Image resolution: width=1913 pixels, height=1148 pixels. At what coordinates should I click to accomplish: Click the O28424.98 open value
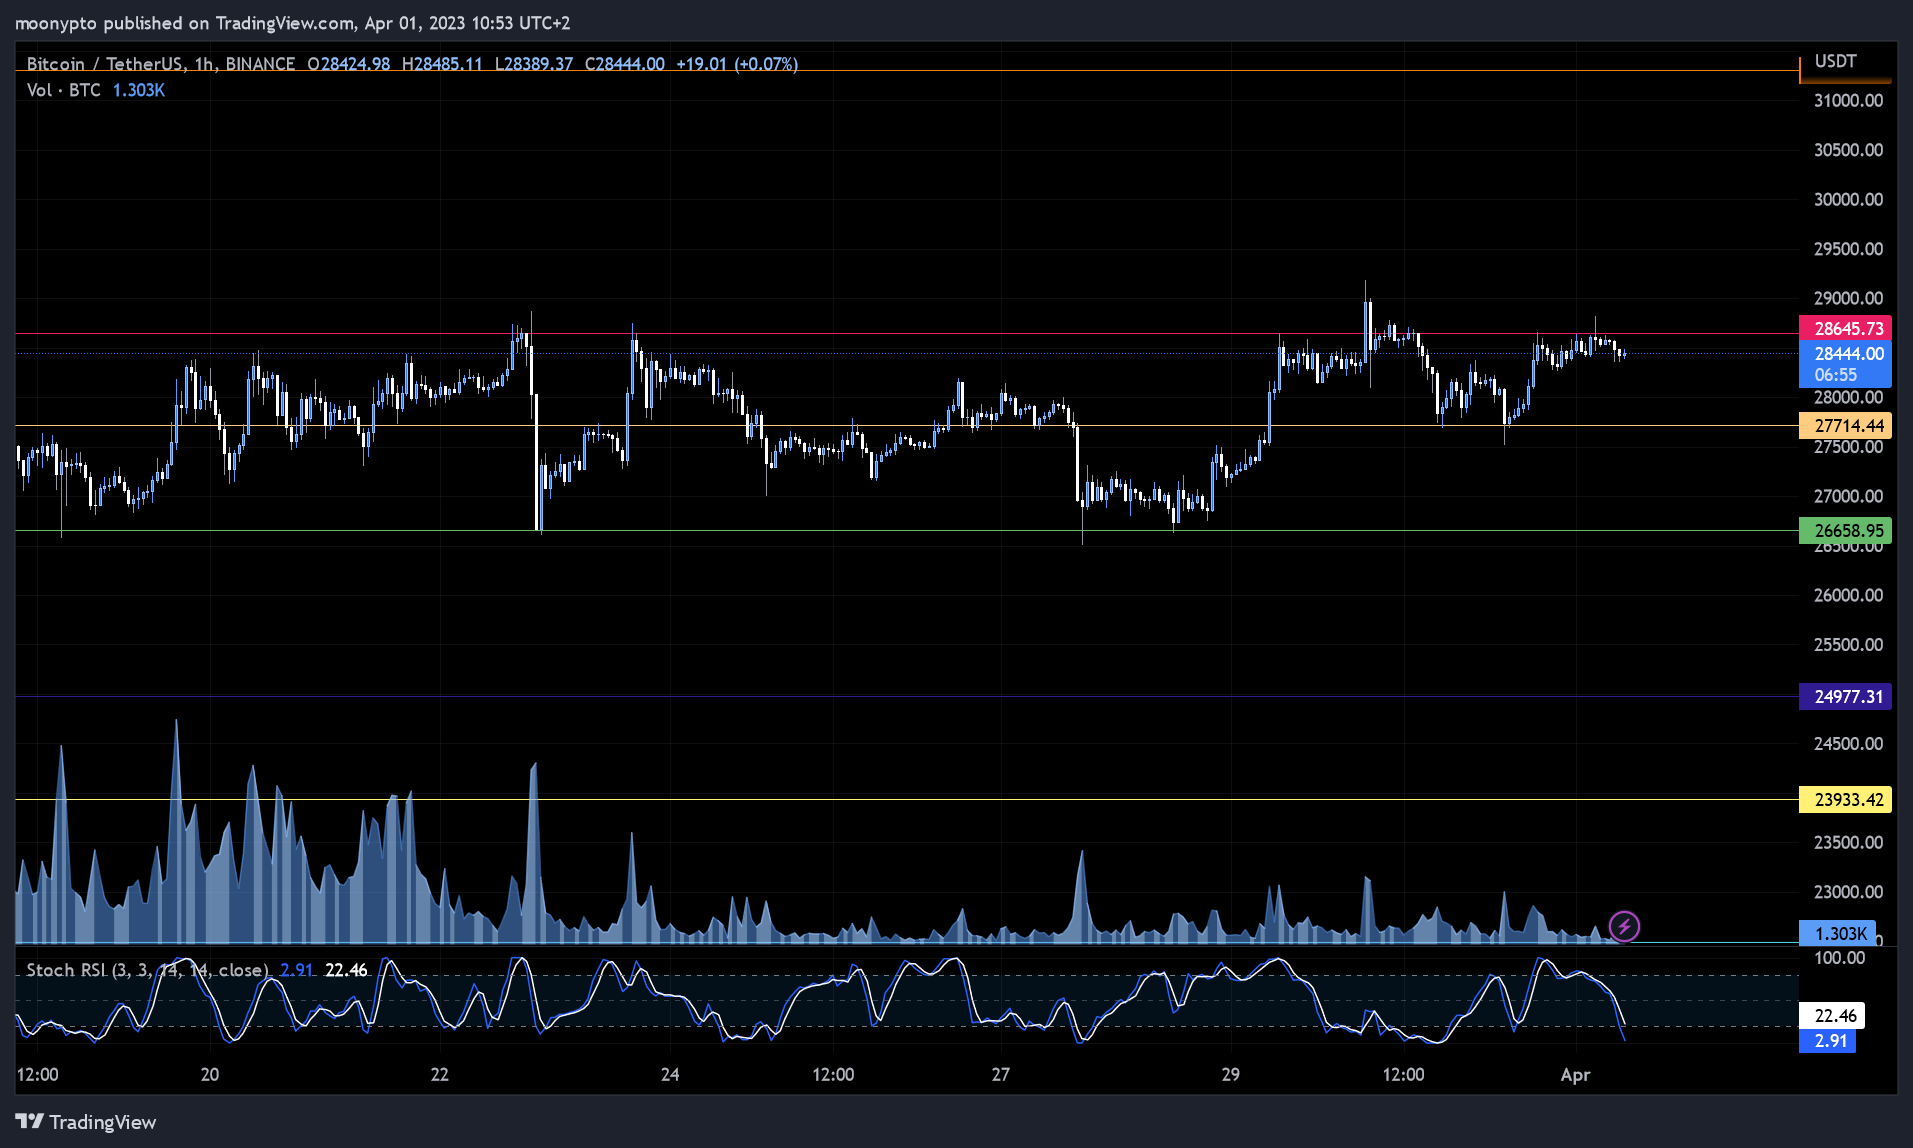(x=349, y=64)
